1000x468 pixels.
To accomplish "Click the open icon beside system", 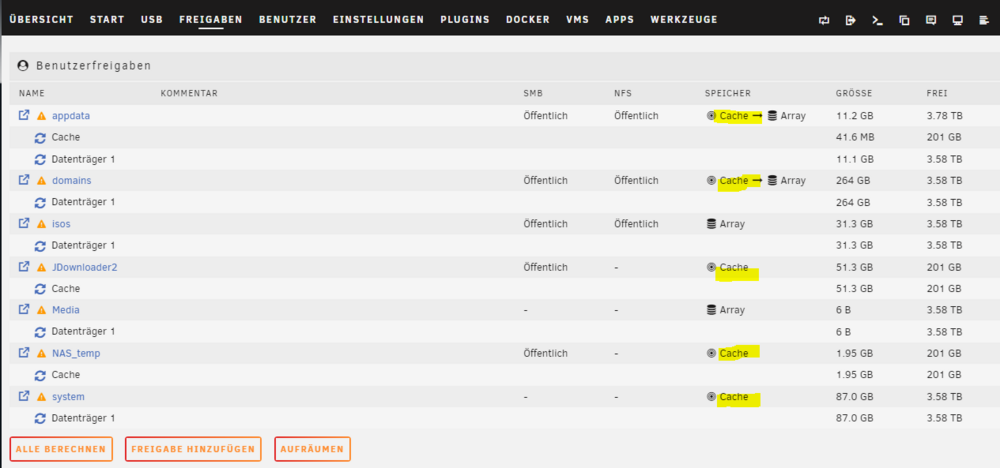I will (x=24, y=396).
